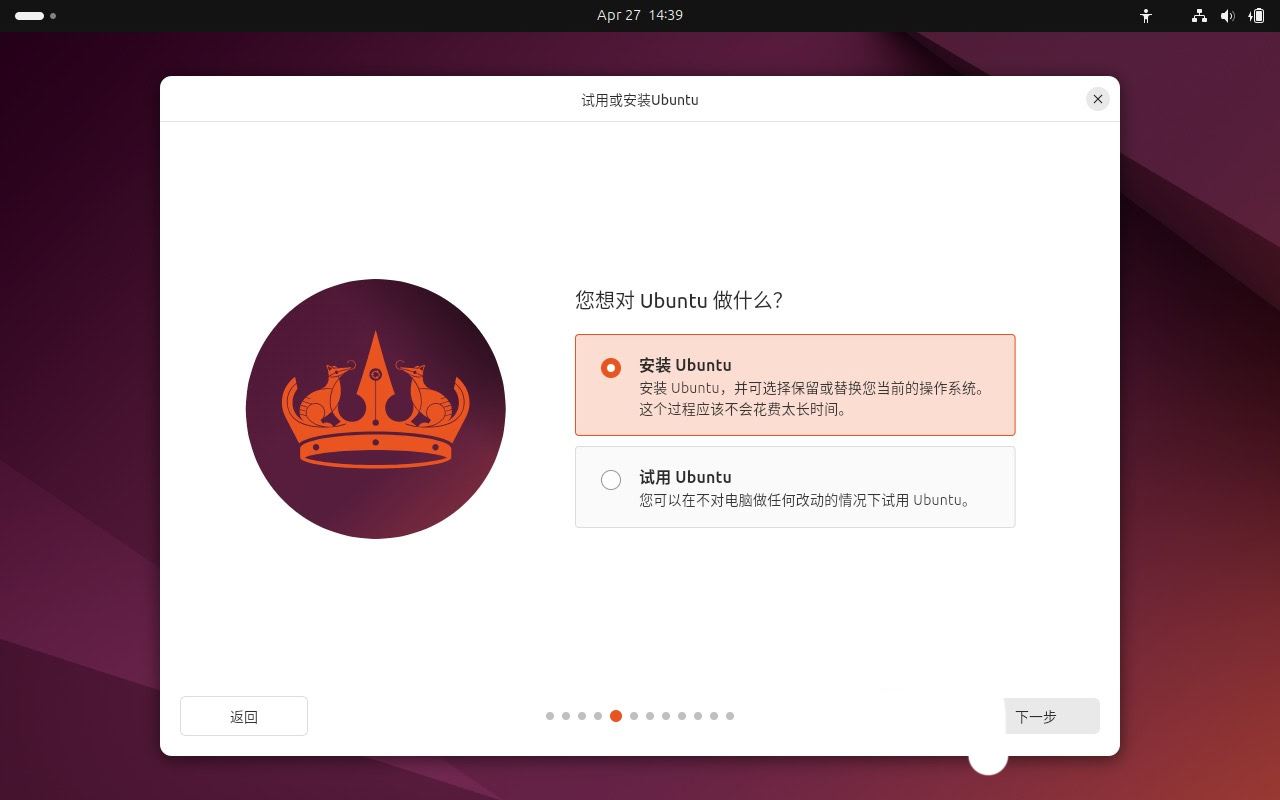Click the 试用或安装Ubuntu title bar
This screenshot has height=800, width=1280.
point(640,99)
